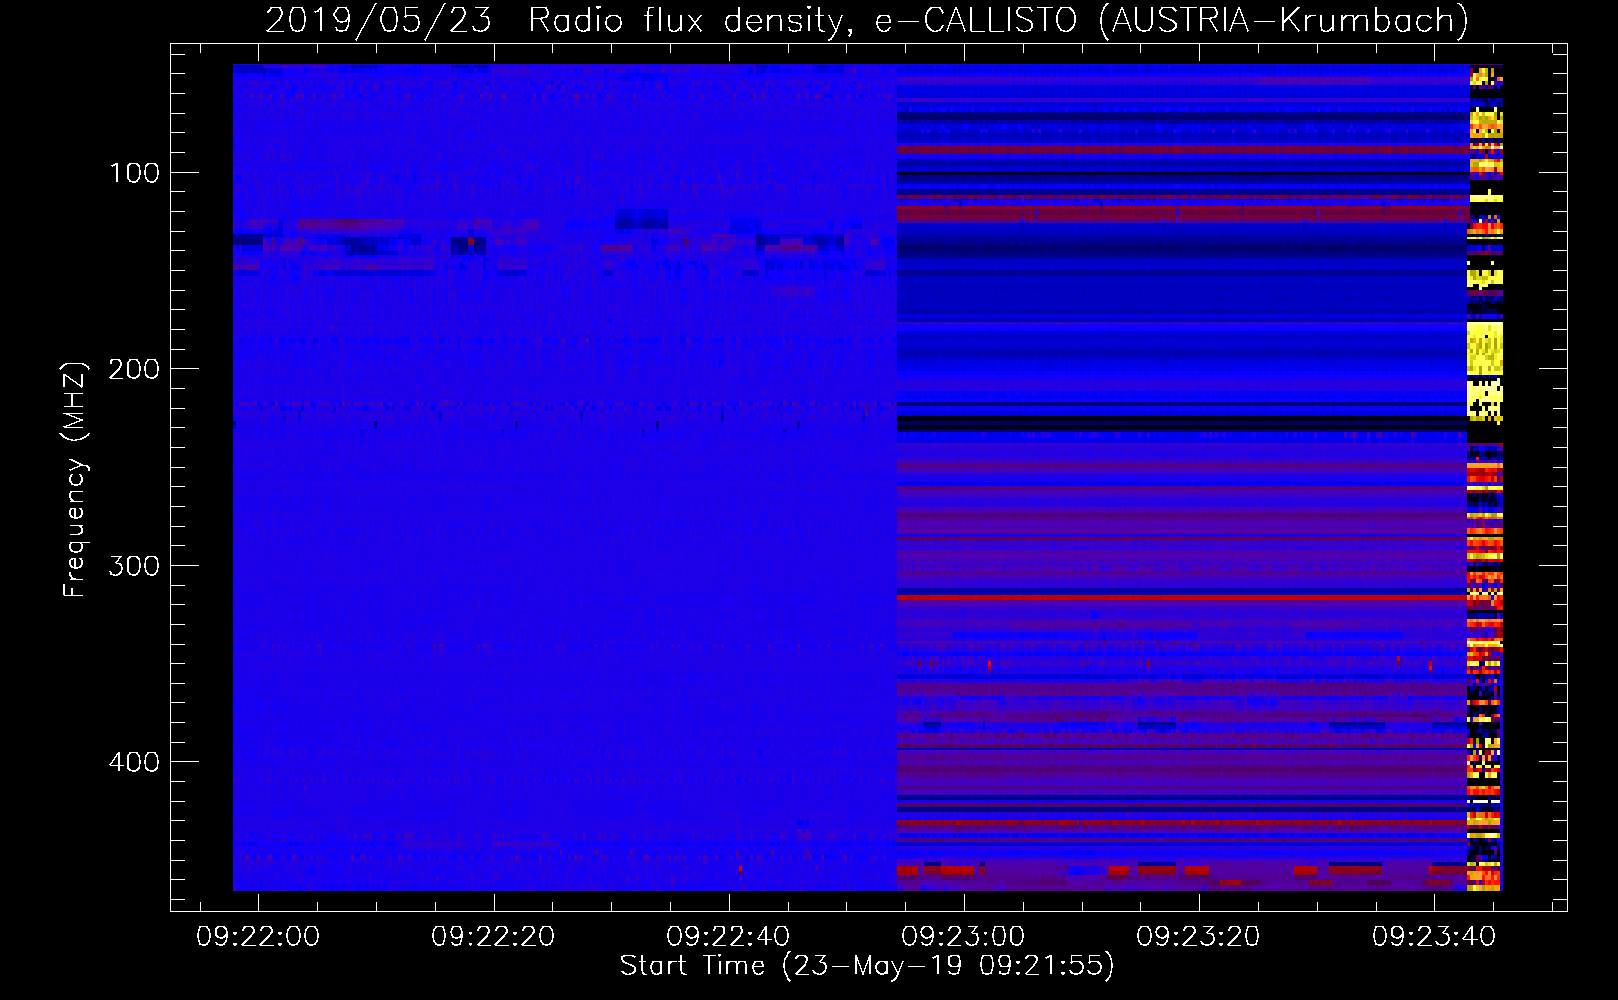Click the 09:23:40 time tick label
Image resolution: width=1618 pixels, height=1000 pixels.
click(x=1433, y=937)
